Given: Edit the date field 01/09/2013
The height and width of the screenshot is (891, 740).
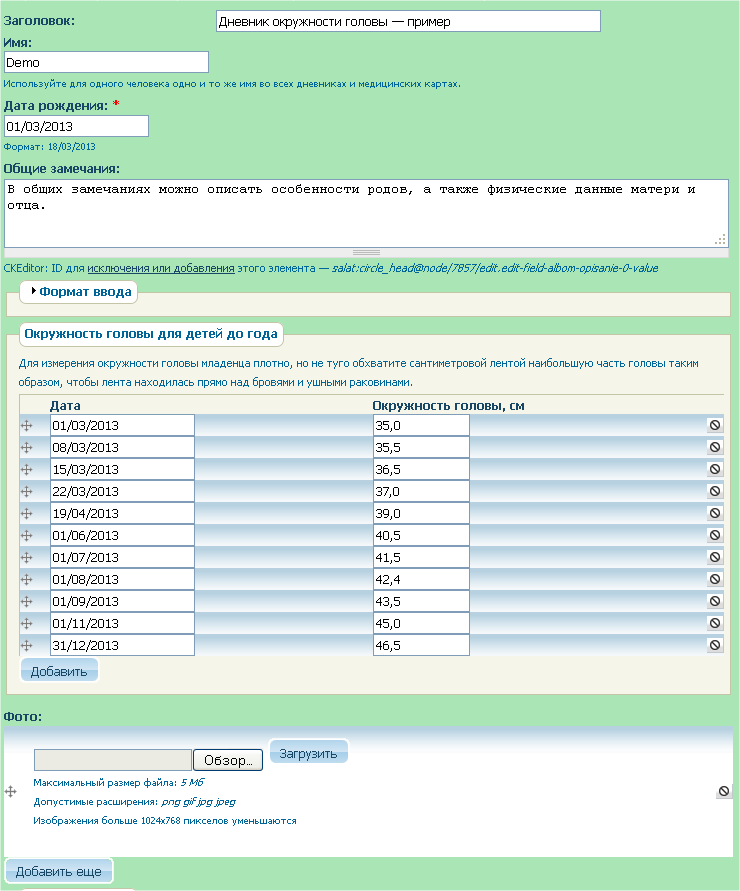Looking at the screenshot, I should (x=122, y=601).
